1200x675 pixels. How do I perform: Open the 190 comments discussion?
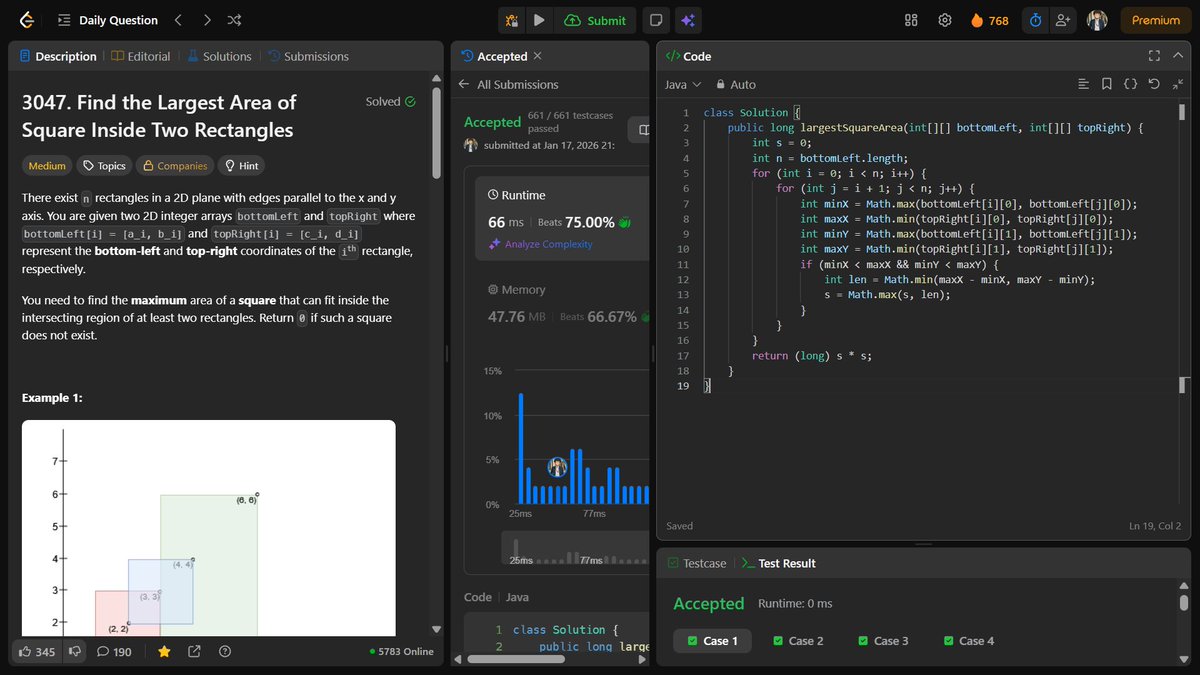tap(114, 651)
